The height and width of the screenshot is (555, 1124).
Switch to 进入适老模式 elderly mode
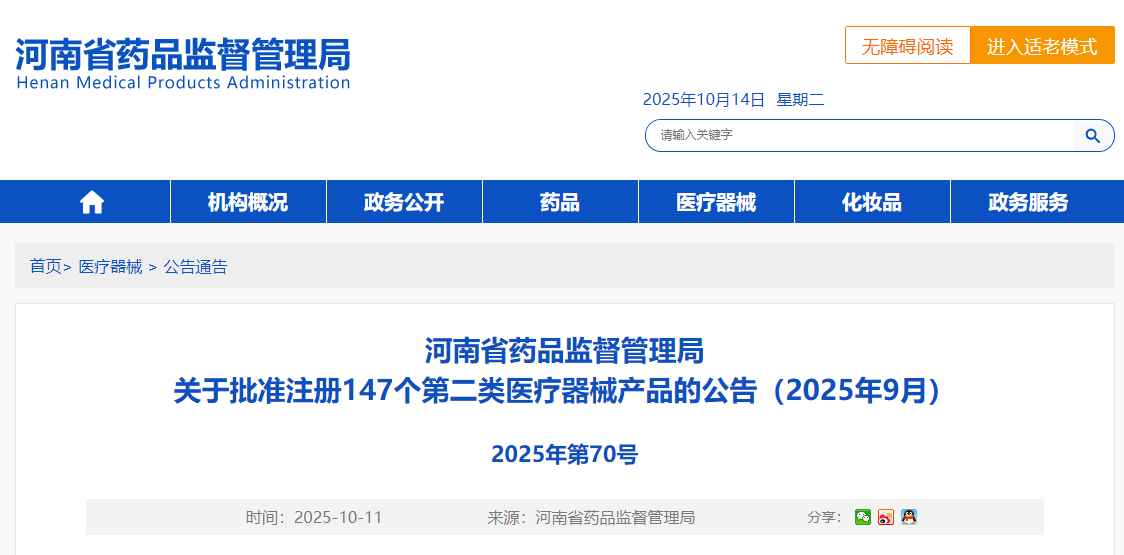coord(1042,46)
